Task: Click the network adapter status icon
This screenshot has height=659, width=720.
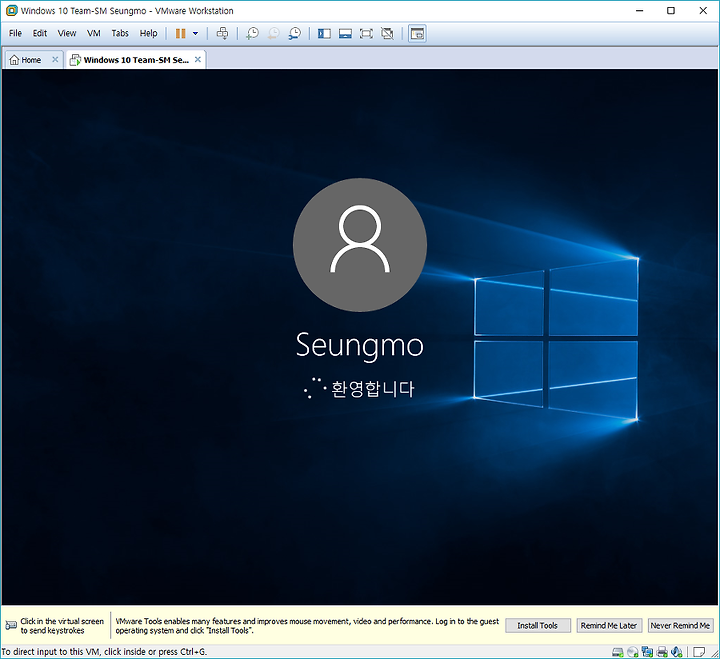Action: (647, 652)
